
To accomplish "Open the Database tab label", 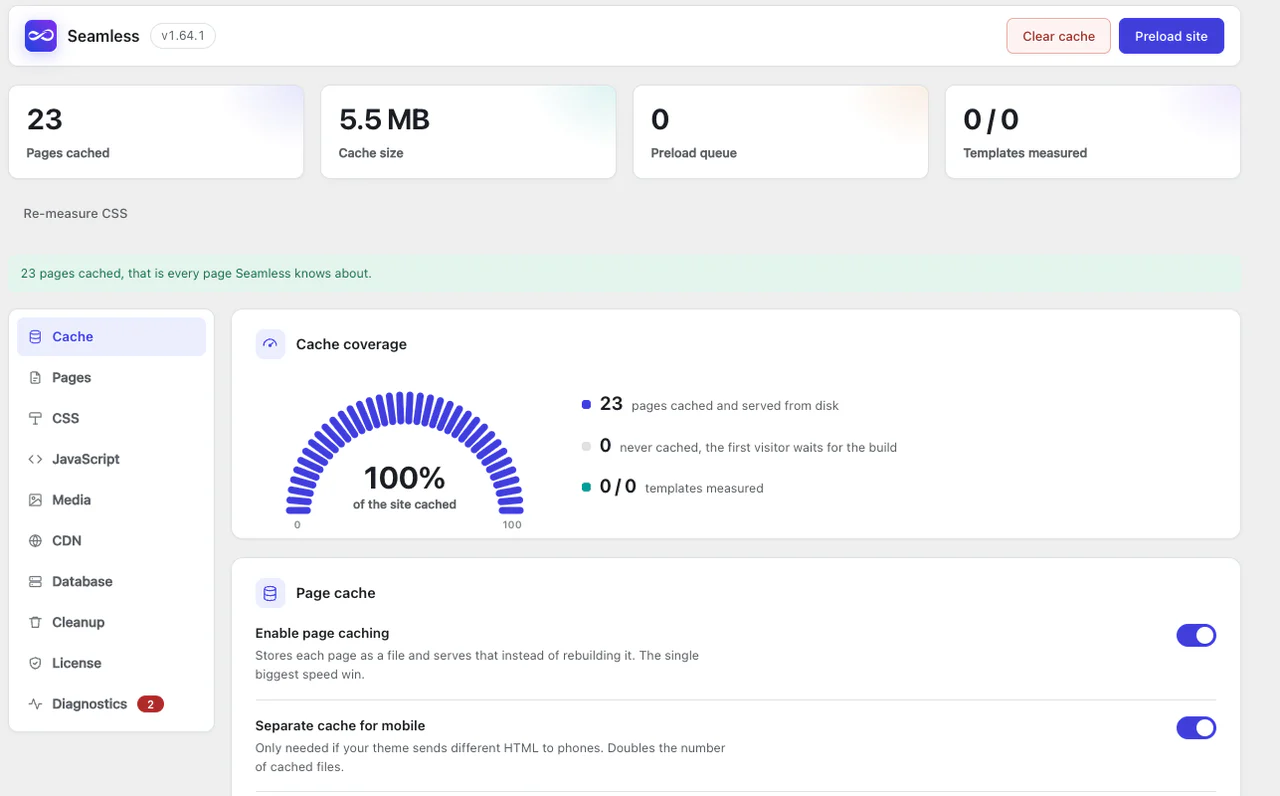I will pos(82,582).
